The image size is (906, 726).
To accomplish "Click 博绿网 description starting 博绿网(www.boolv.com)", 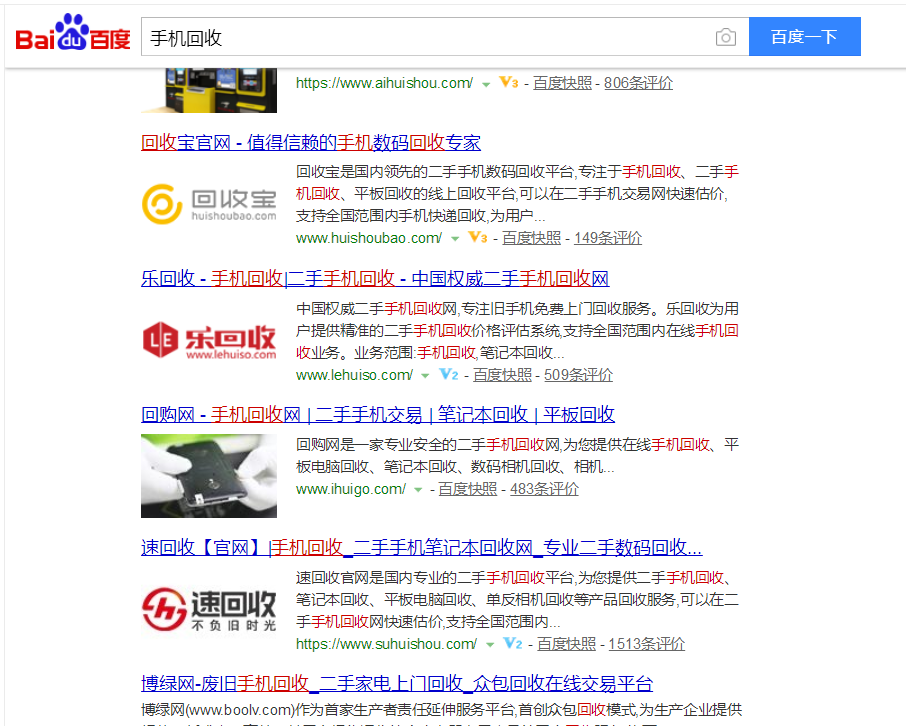I will pyautogui.click(x=441, y=714).
